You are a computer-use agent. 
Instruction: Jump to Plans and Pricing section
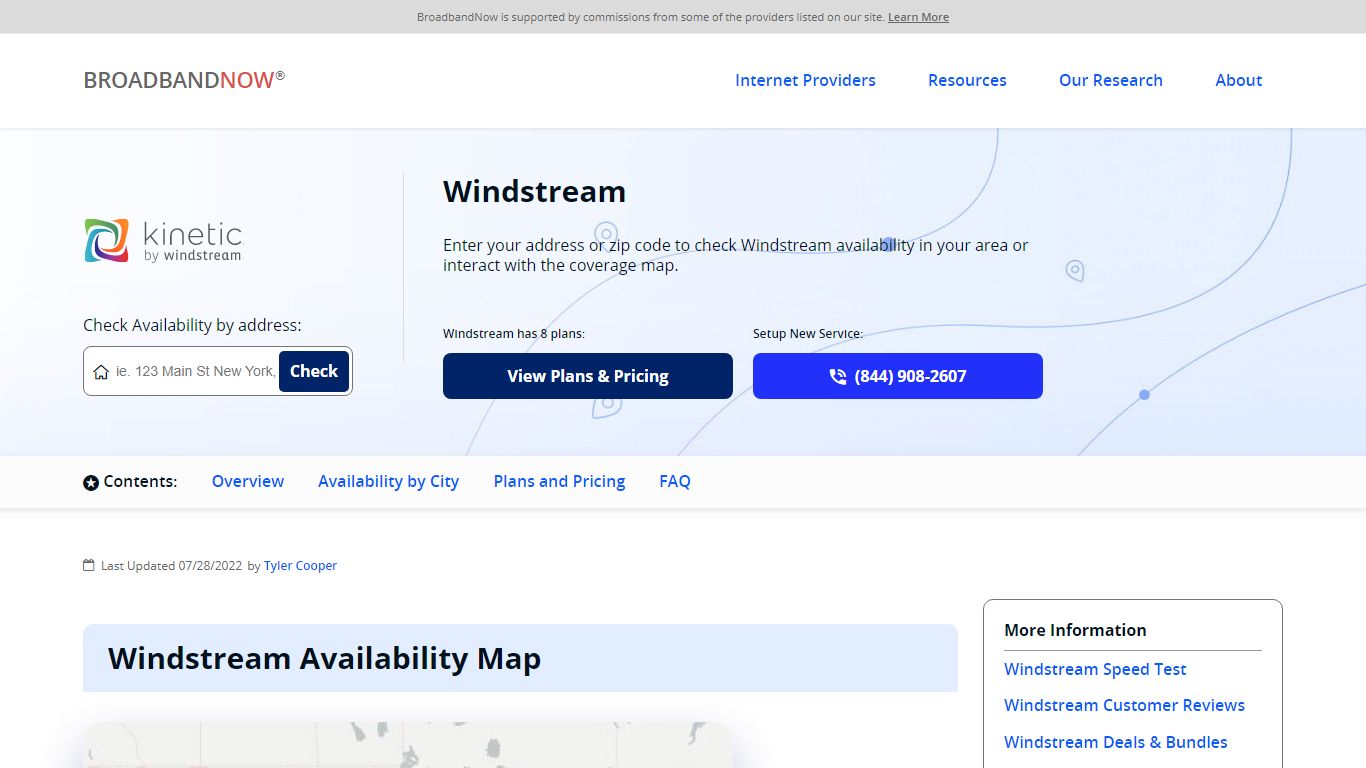tap(559, 482)
